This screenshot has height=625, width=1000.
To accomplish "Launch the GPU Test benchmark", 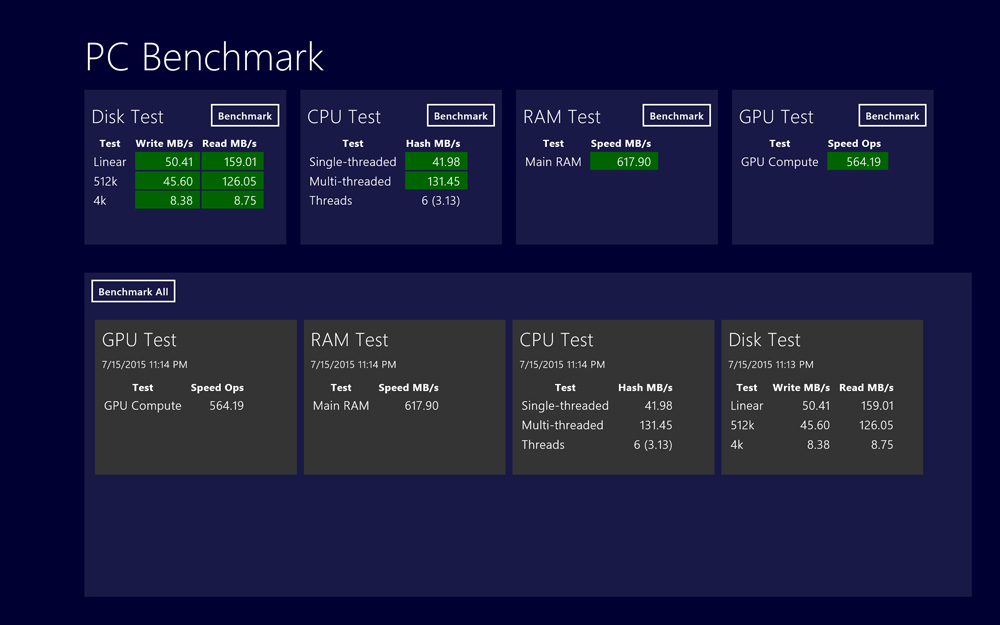I will [893, 116].
